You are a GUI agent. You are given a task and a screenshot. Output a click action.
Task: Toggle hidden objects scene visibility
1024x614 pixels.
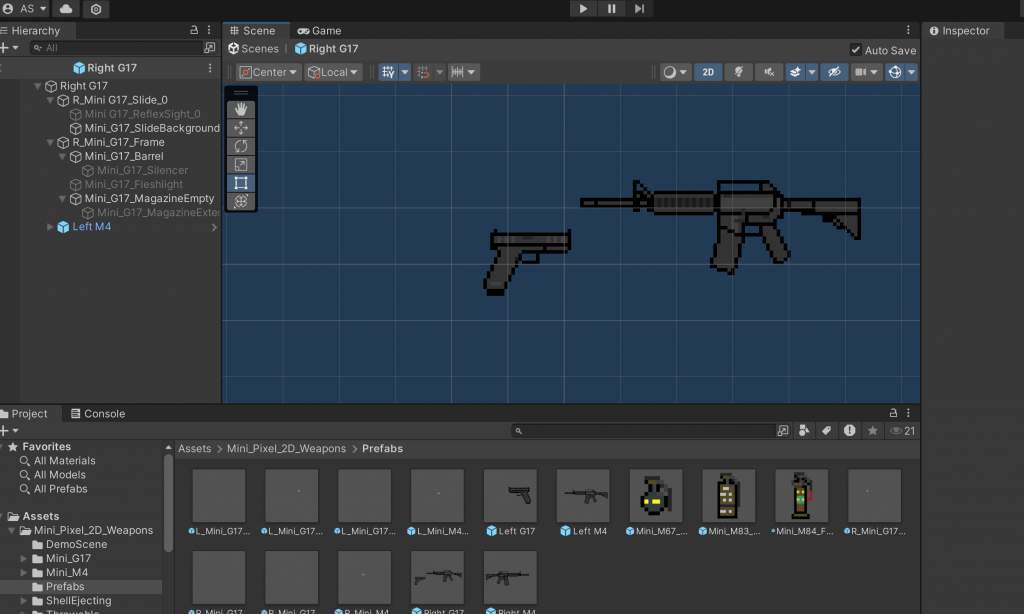tap(834, 72)
